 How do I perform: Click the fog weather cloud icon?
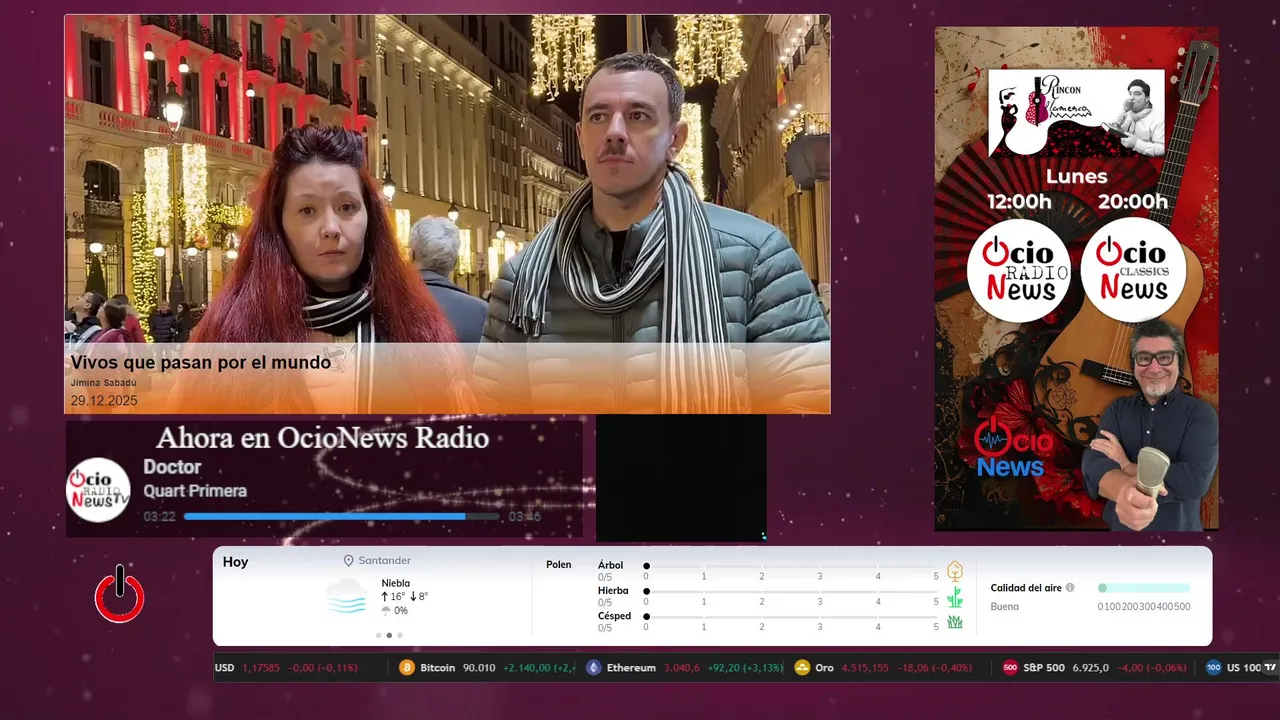click(x=346, y=597)
